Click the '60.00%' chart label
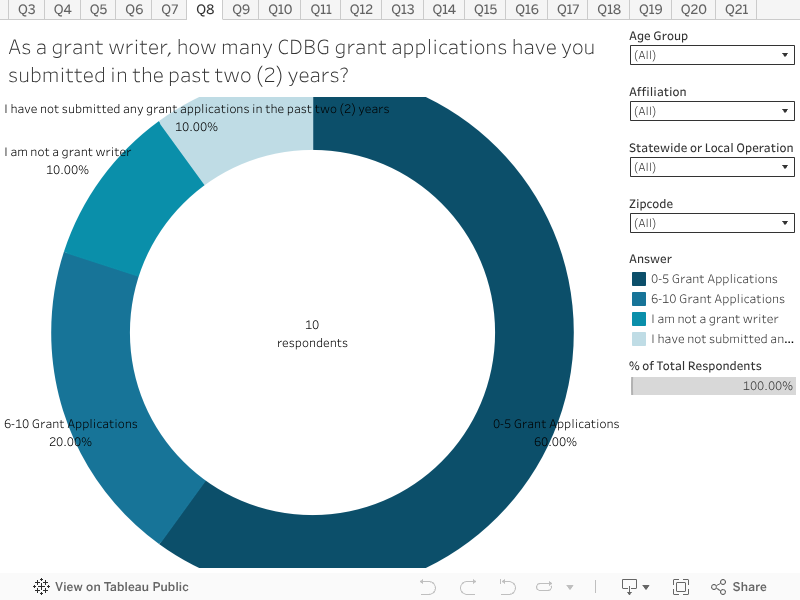800x600 pixels. tap(555, 442)
